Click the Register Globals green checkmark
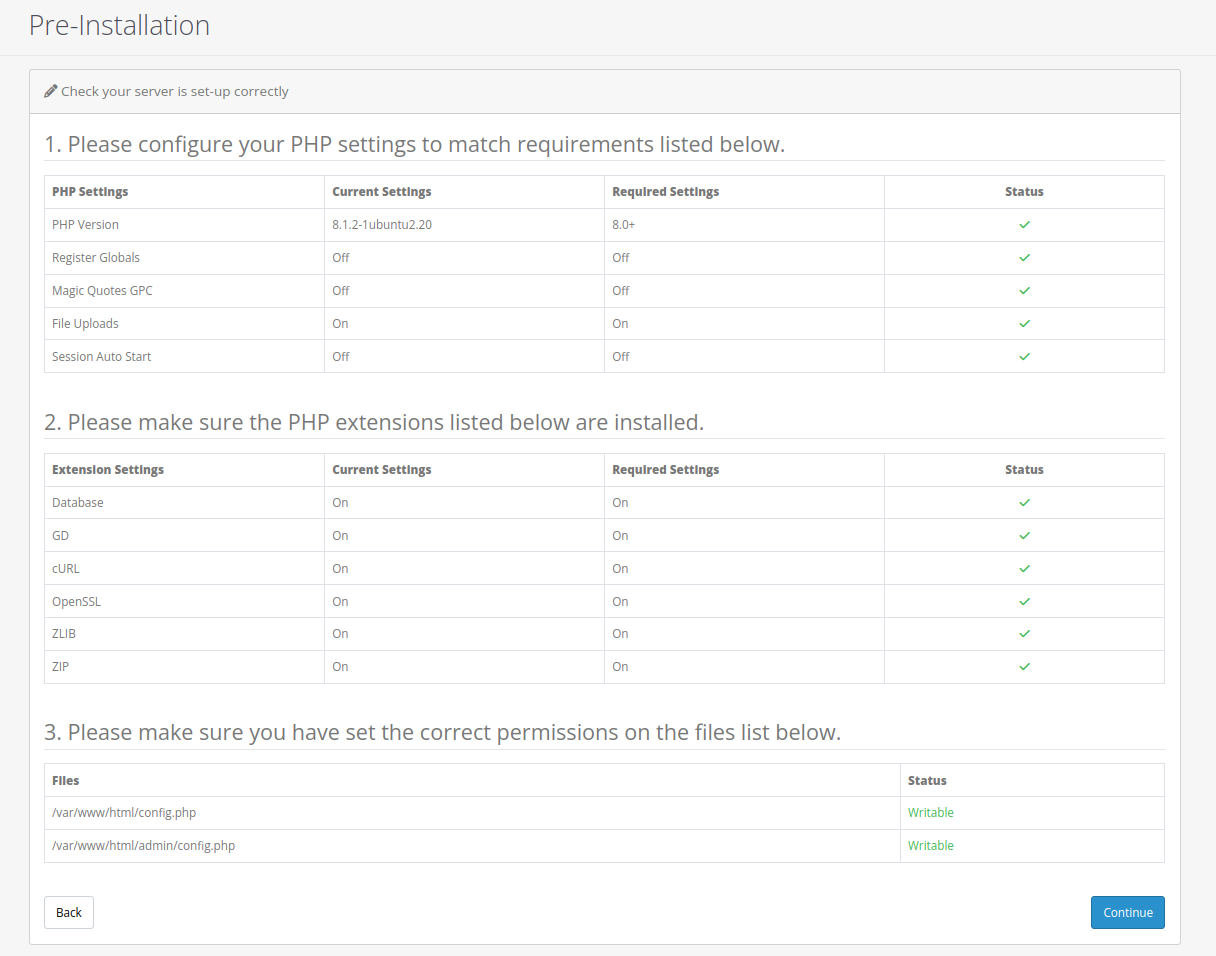 tap(1024, 258)
